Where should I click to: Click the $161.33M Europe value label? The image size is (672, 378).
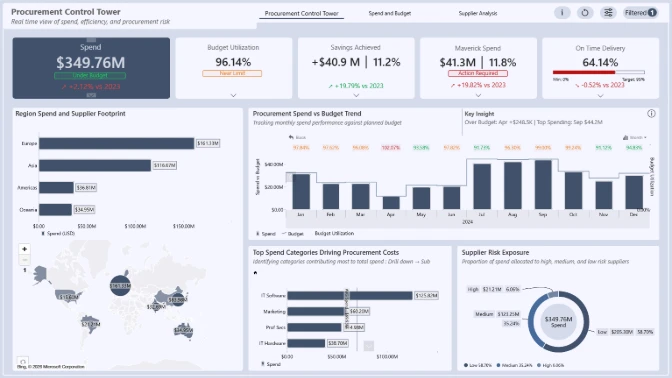[208, 143]
